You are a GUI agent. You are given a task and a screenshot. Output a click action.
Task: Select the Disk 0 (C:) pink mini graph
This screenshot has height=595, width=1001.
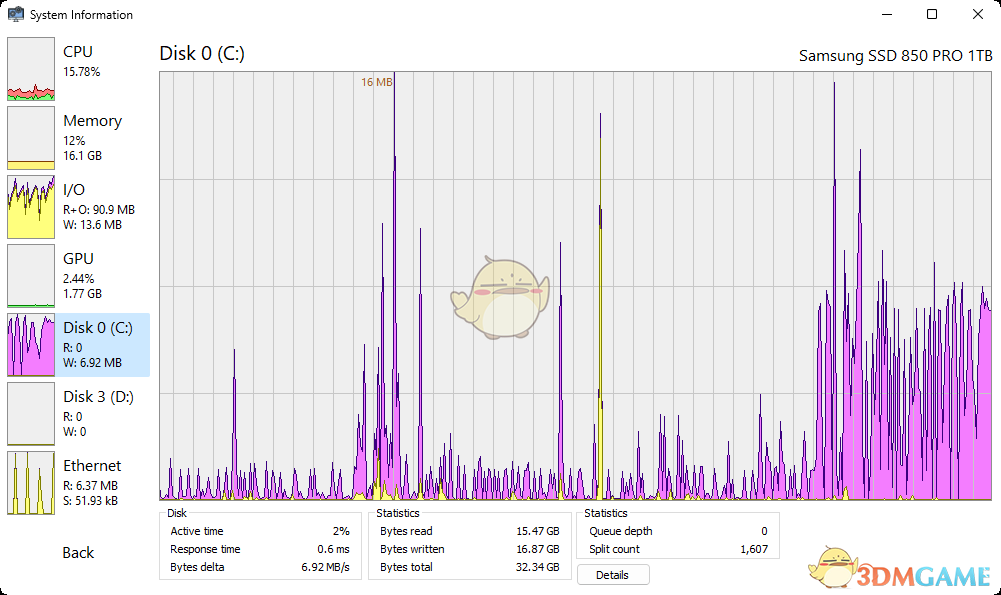[31, 345]
